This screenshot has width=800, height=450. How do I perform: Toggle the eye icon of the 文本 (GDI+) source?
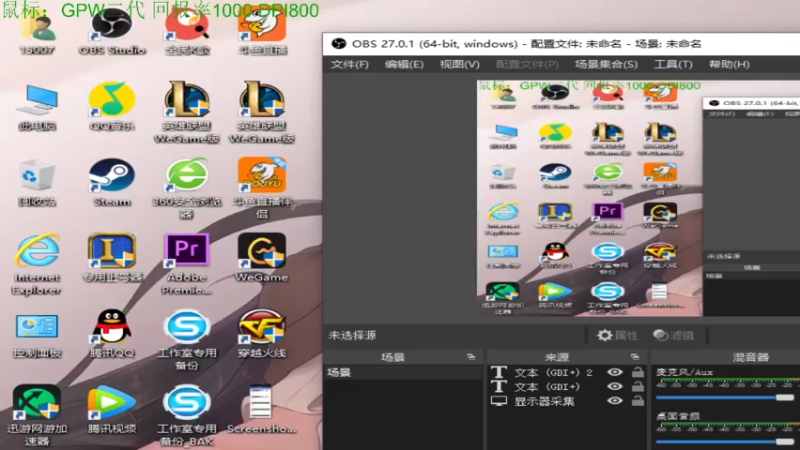pos(615,386)
